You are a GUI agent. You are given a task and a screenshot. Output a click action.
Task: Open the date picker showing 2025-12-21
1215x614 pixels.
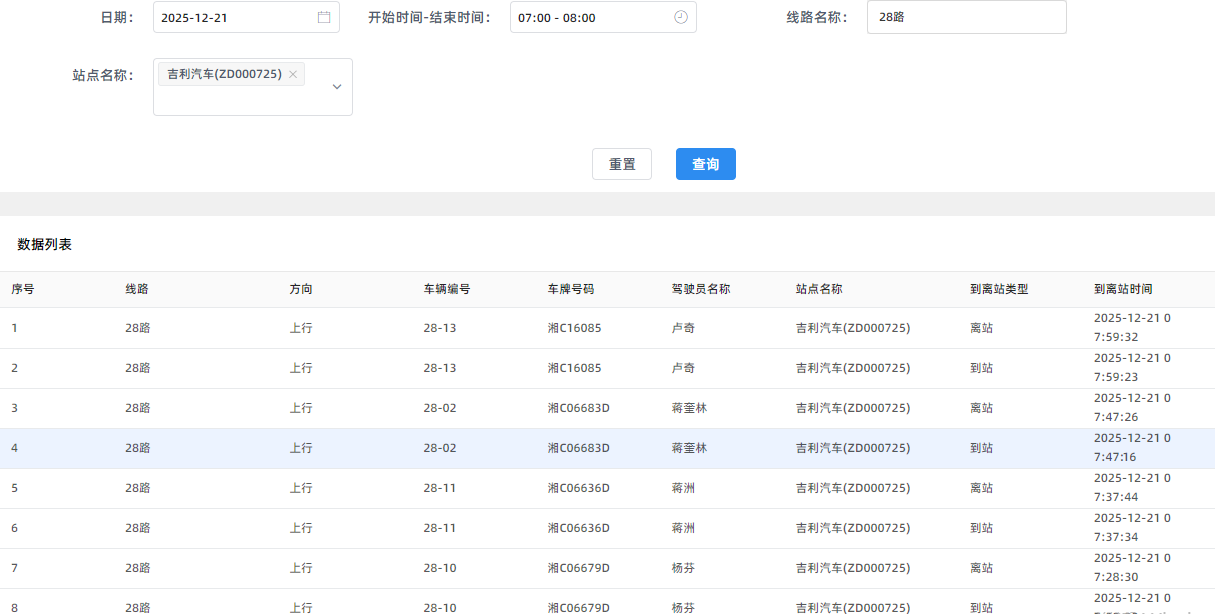[x=235, y=18]
